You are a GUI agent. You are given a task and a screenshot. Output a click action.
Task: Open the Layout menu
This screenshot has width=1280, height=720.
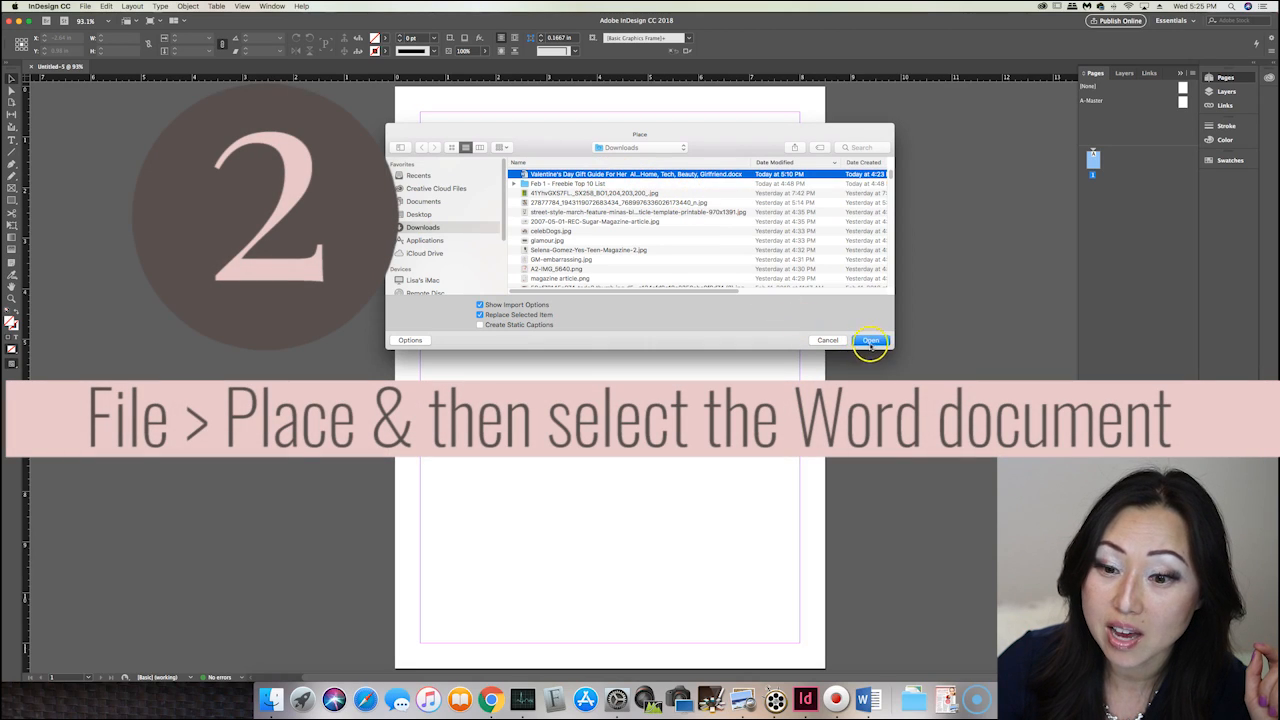pyautogui.click(x=132, y=6)
